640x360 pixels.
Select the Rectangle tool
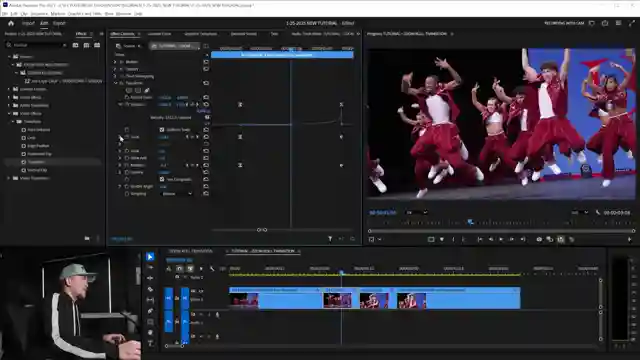coord(150,322)
